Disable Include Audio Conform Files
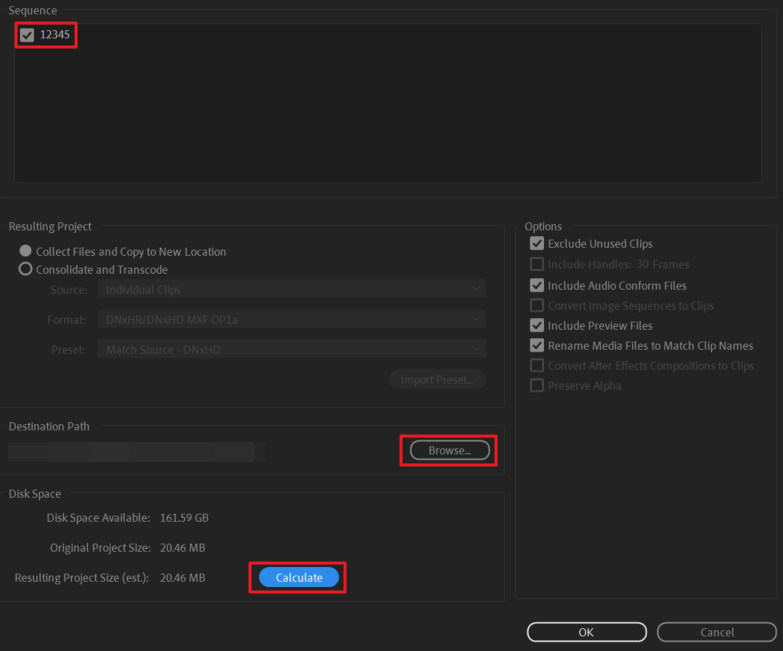This screenshot has width=783, height=651. (537, 286)
